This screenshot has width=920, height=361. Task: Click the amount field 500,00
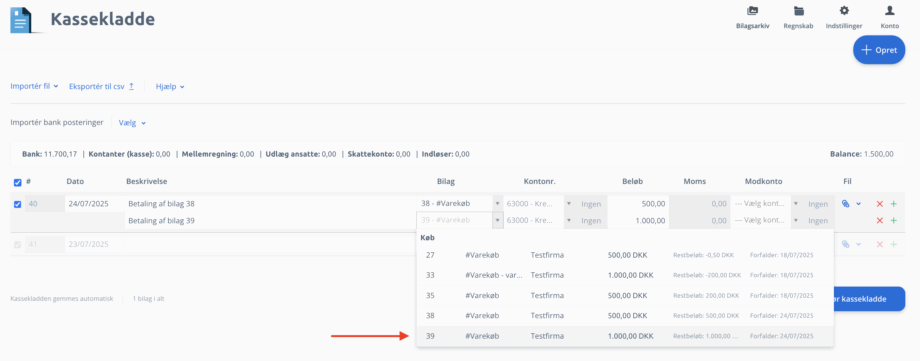pos(638,204)
